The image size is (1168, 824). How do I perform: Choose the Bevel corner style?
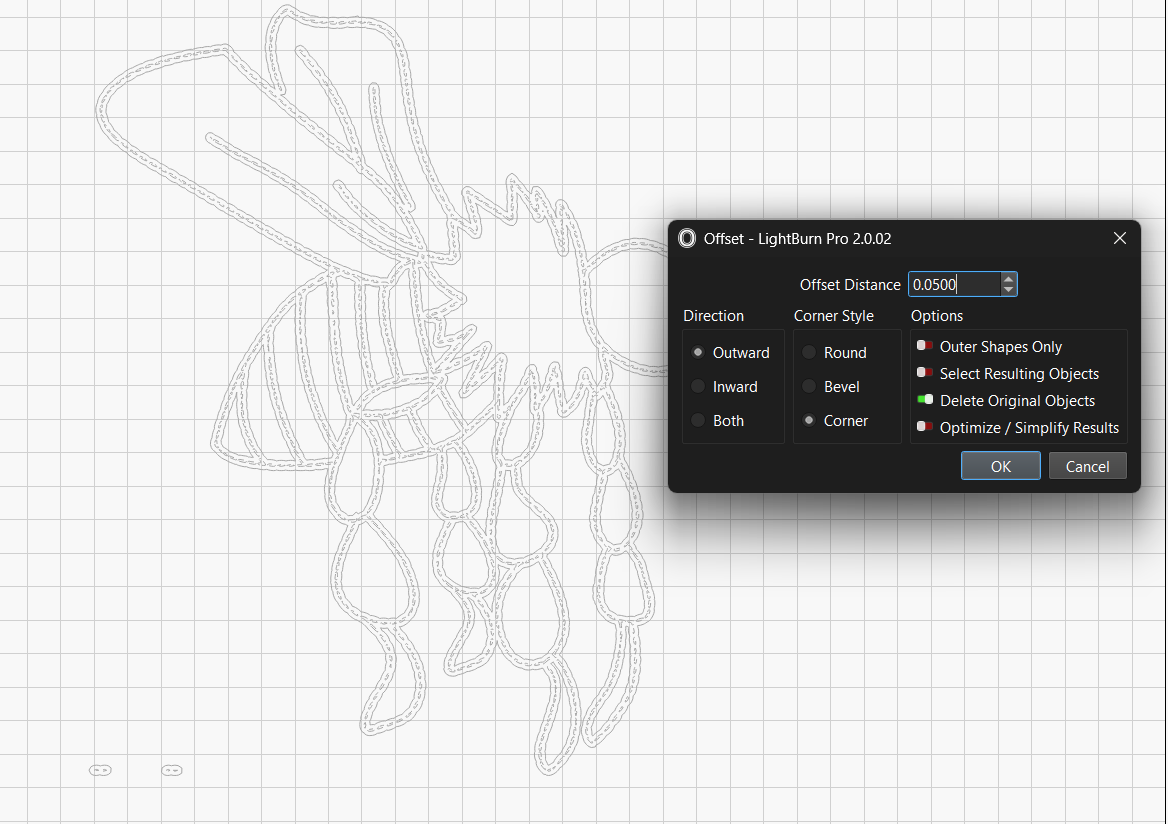point(808,386)
